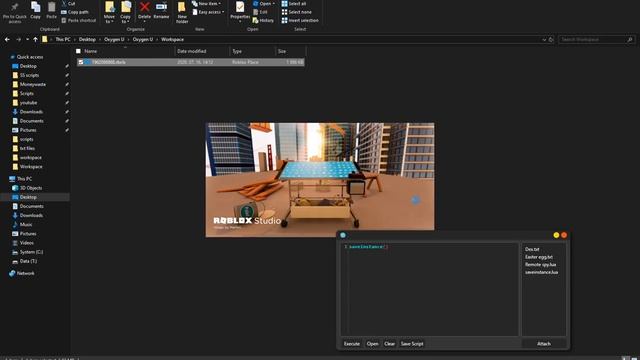The width and height of the screenshot is (640, 360).
Task: Open the recent locations arrow beside forward
Action: coord(27,40)
